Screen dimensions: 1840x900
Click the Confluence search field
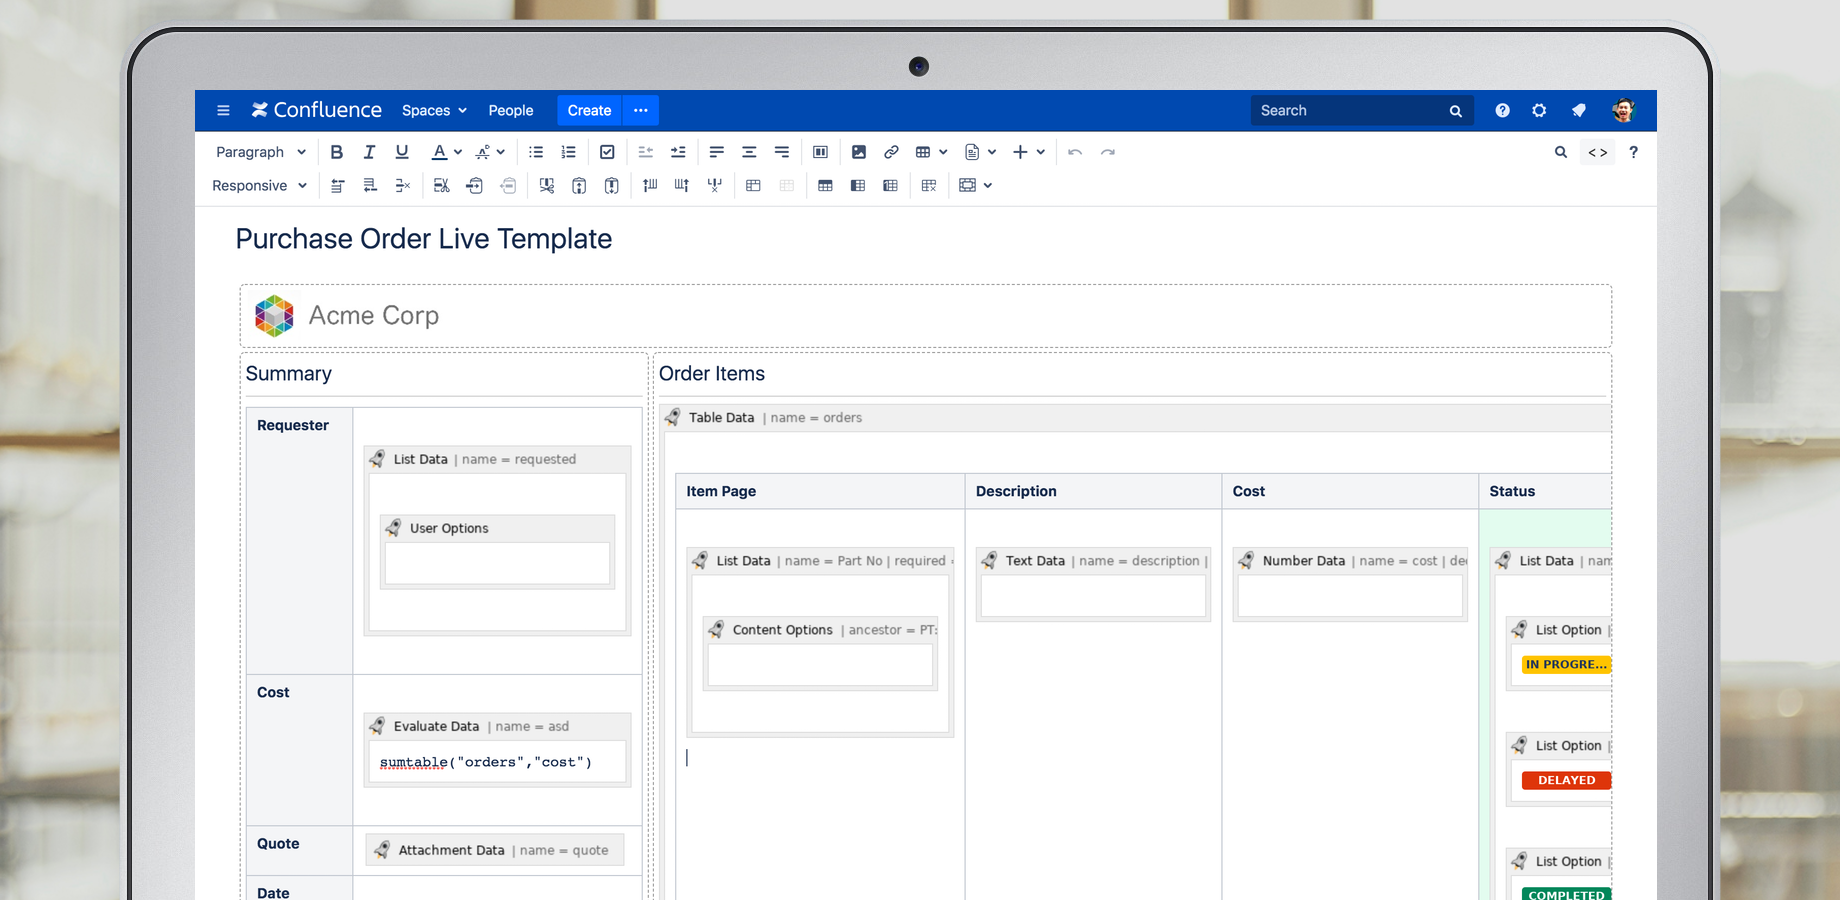[1350, 110]
